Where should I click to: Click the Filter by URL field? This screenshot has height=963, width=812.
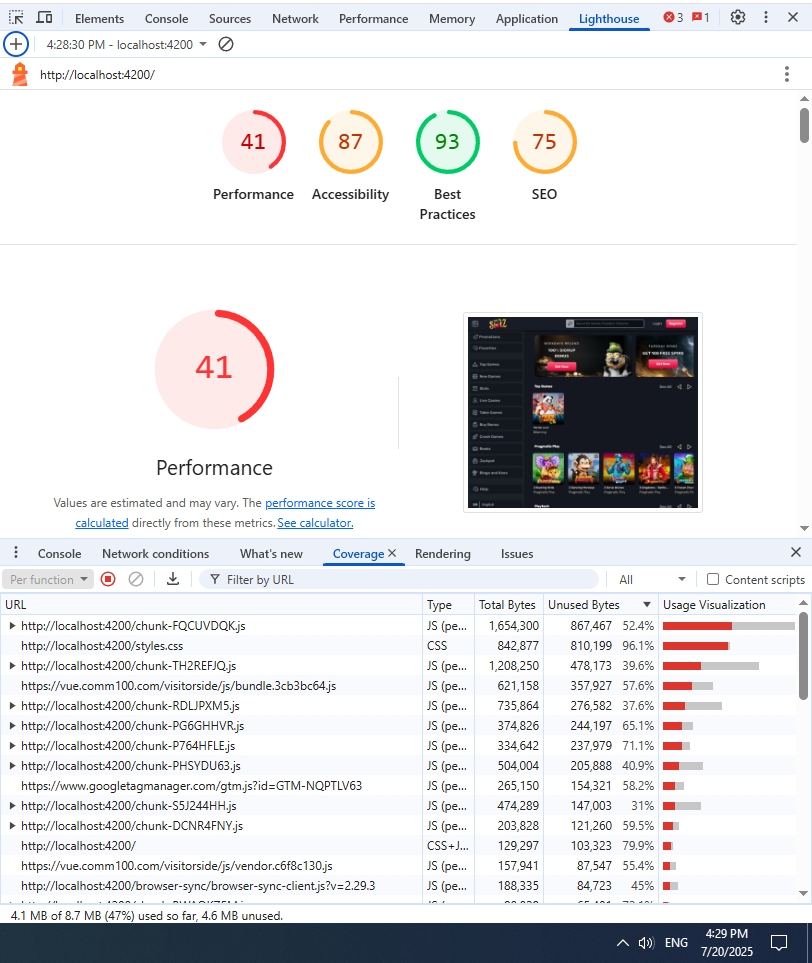[399, 579]
